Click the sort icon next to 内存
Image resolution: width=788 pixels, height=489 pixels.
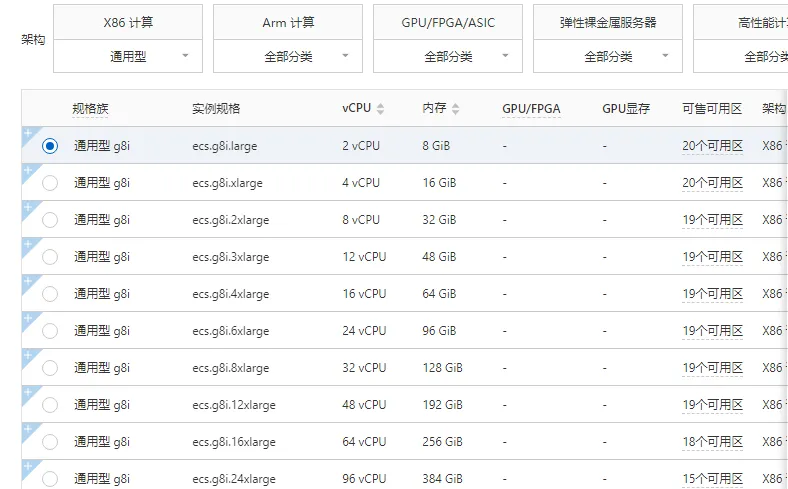[456, 109]
